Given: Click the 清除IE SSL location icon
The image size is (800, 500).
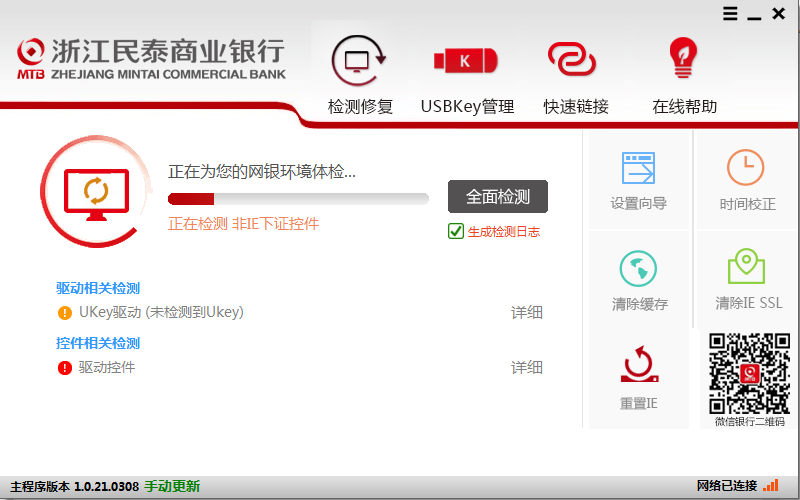Looking at the screenshot, I should click(746, 266).
